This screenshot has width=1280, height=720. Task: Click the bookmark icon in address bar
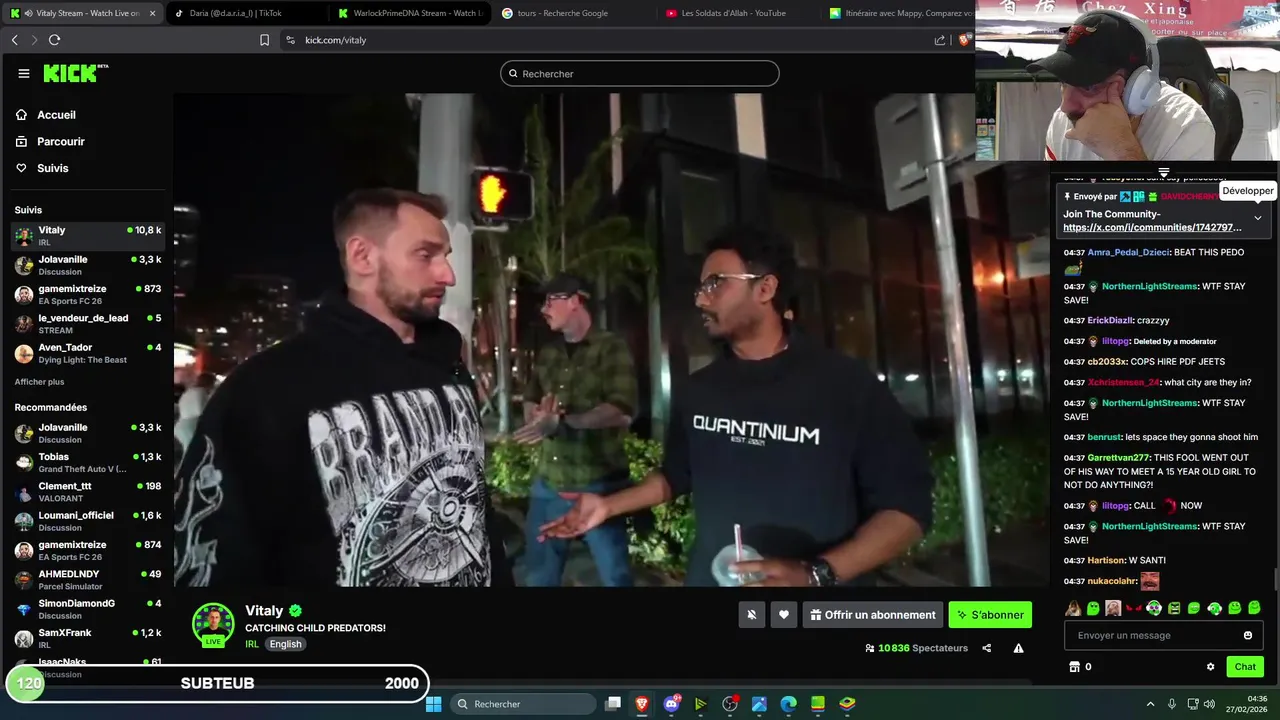[264, 40]
